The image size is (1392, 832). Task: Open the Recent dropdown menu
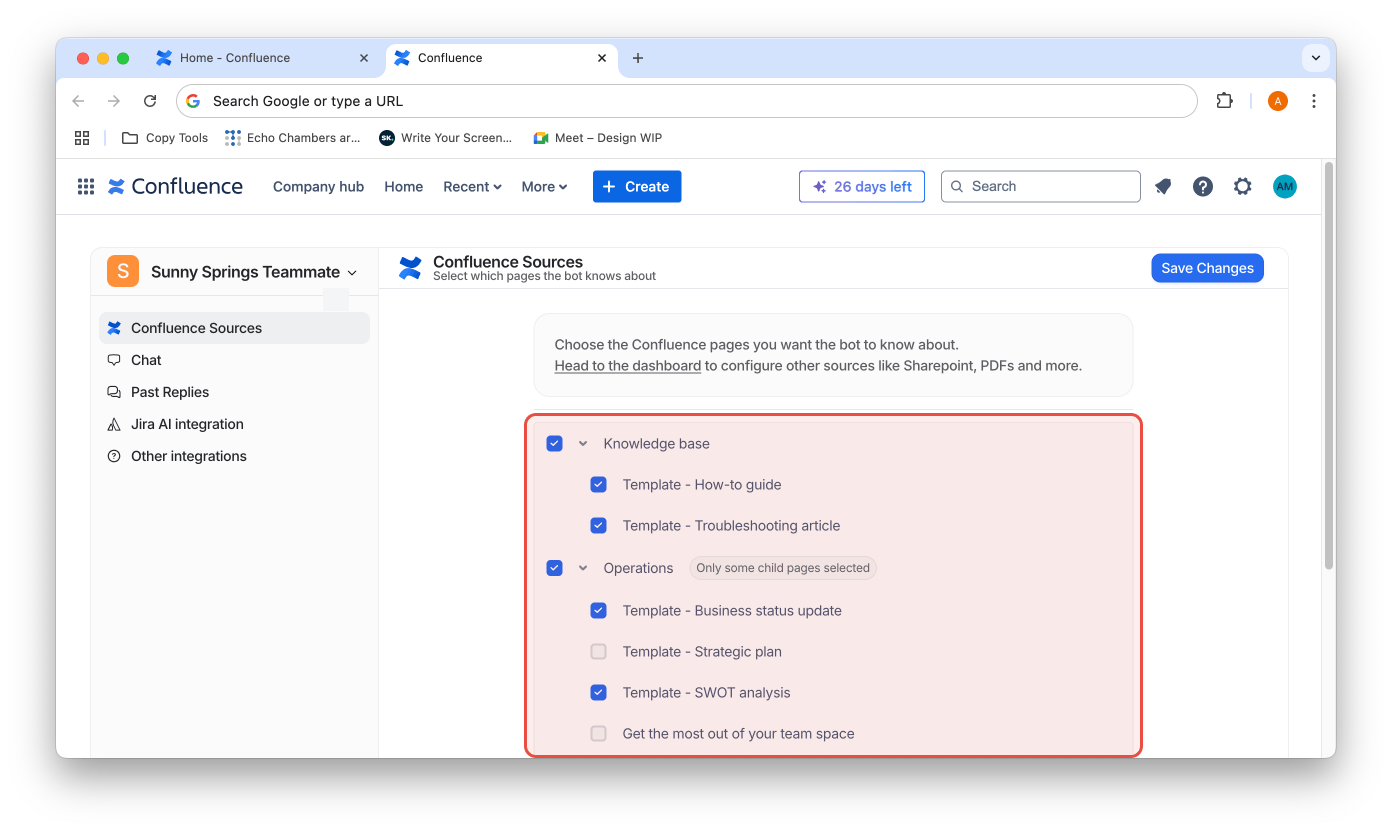[472, 186]
